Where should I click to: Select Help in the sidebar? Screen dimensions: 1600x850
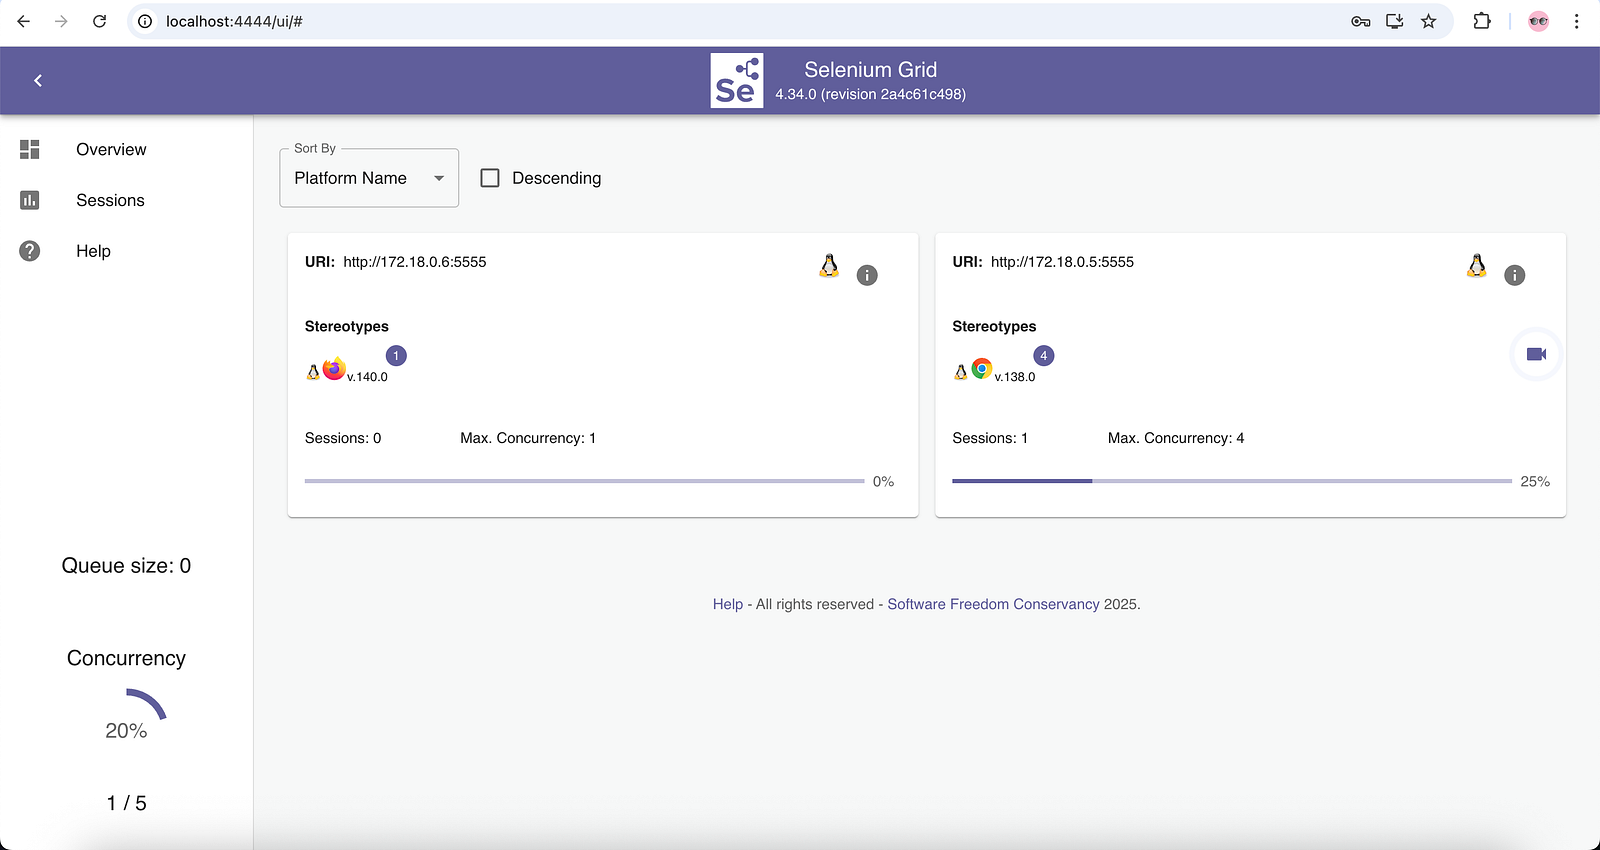pos(93,251)
